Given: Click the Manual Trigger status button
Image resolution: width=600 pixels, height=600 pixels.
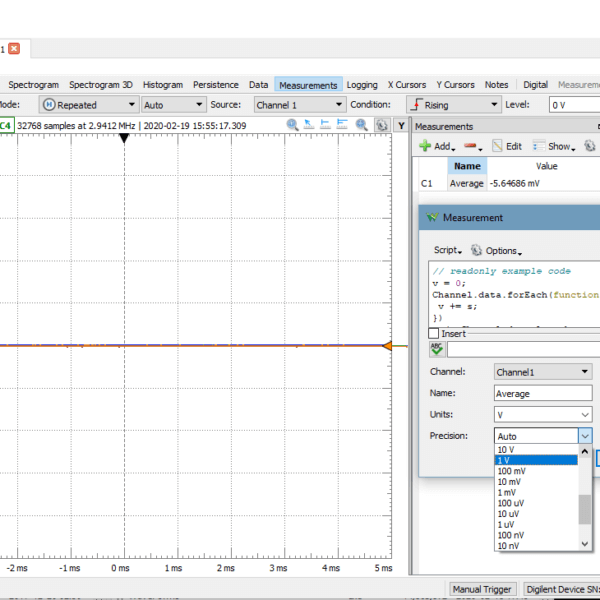Looking at the screenshot, I should click(482, 589).
